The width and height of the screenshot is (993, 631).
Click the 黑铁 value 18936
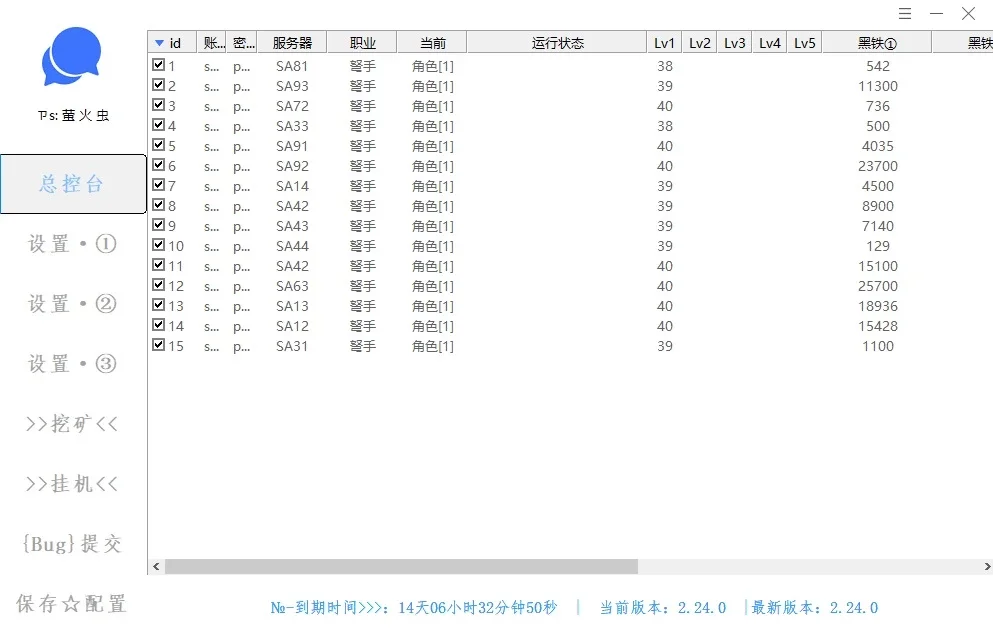[878, 306]
